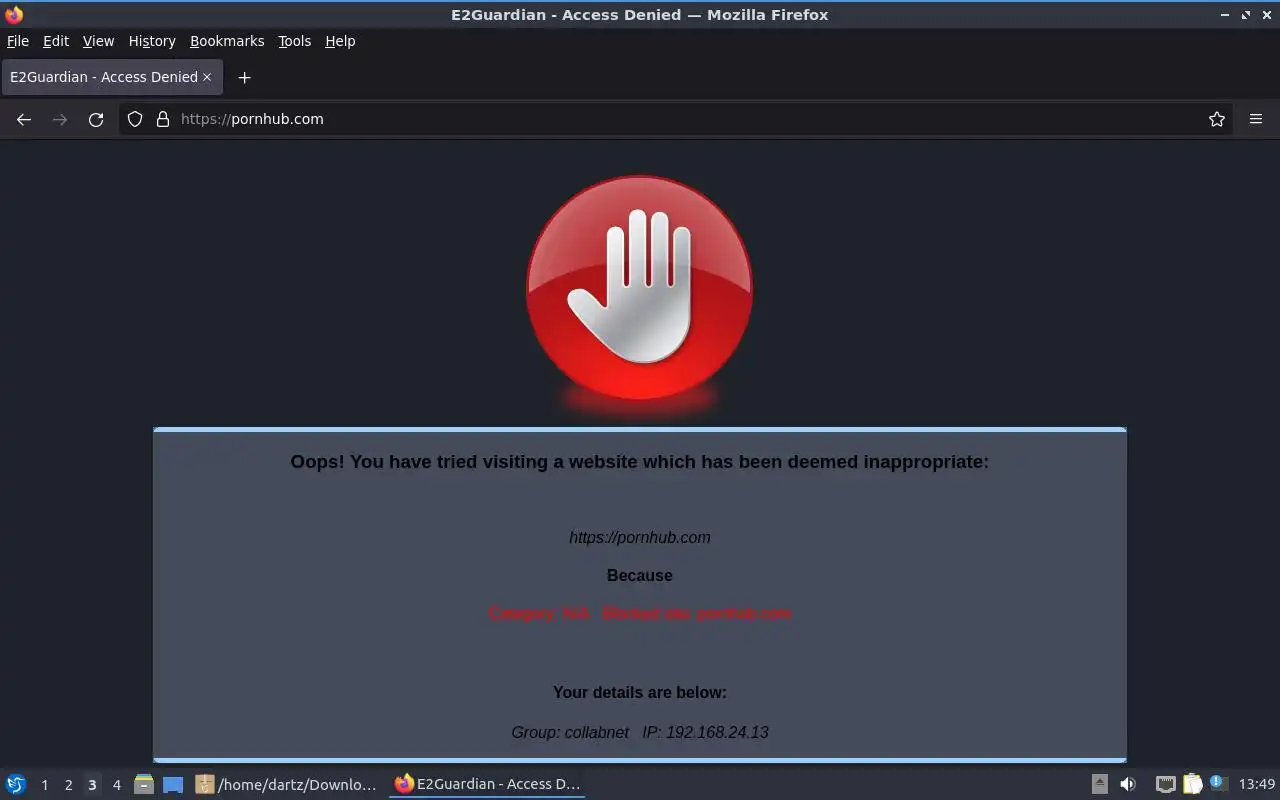Open the Firefox hamburger menu
The image size is (1280, 800).
[1256, 119]
